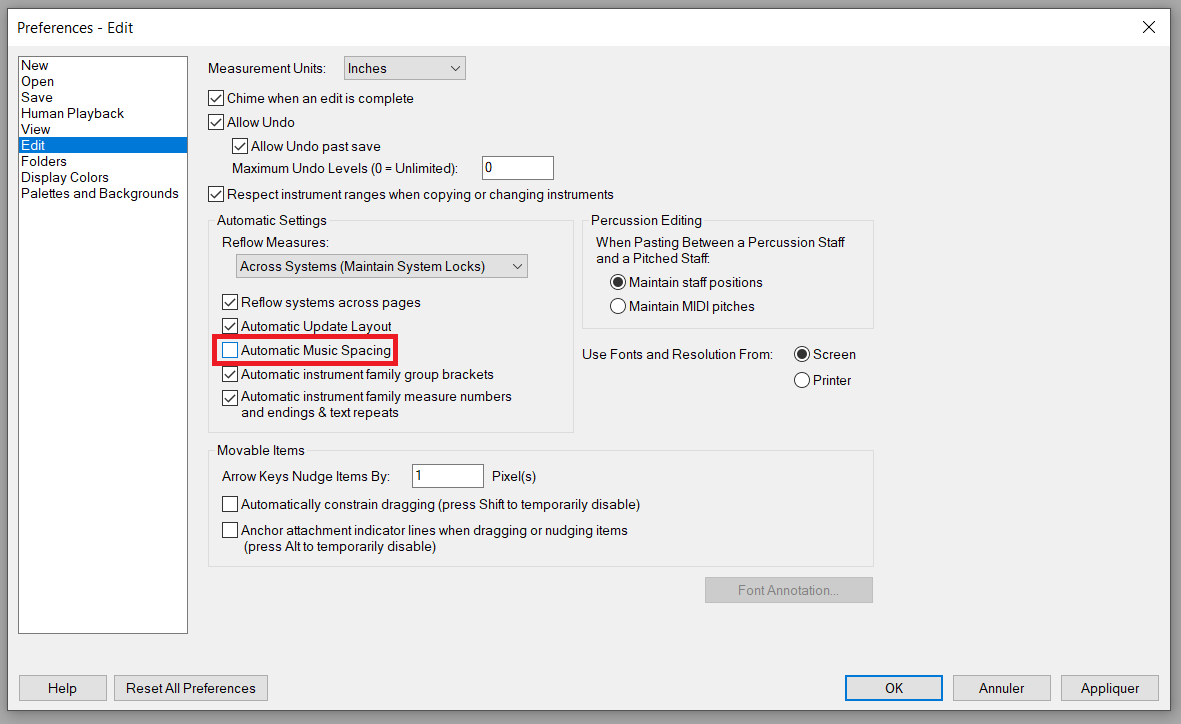Viewport: 1181px width, 724px height.
Task: Click the Appliquer button
Action: (x=1110, y=688)
